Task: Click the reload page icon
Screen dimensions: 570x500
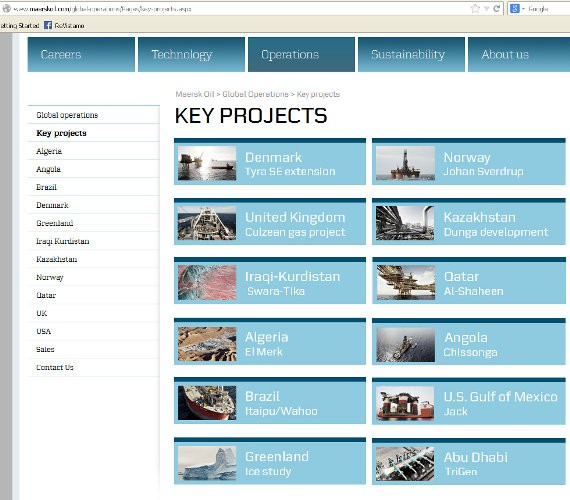Action: click(496, 8)
